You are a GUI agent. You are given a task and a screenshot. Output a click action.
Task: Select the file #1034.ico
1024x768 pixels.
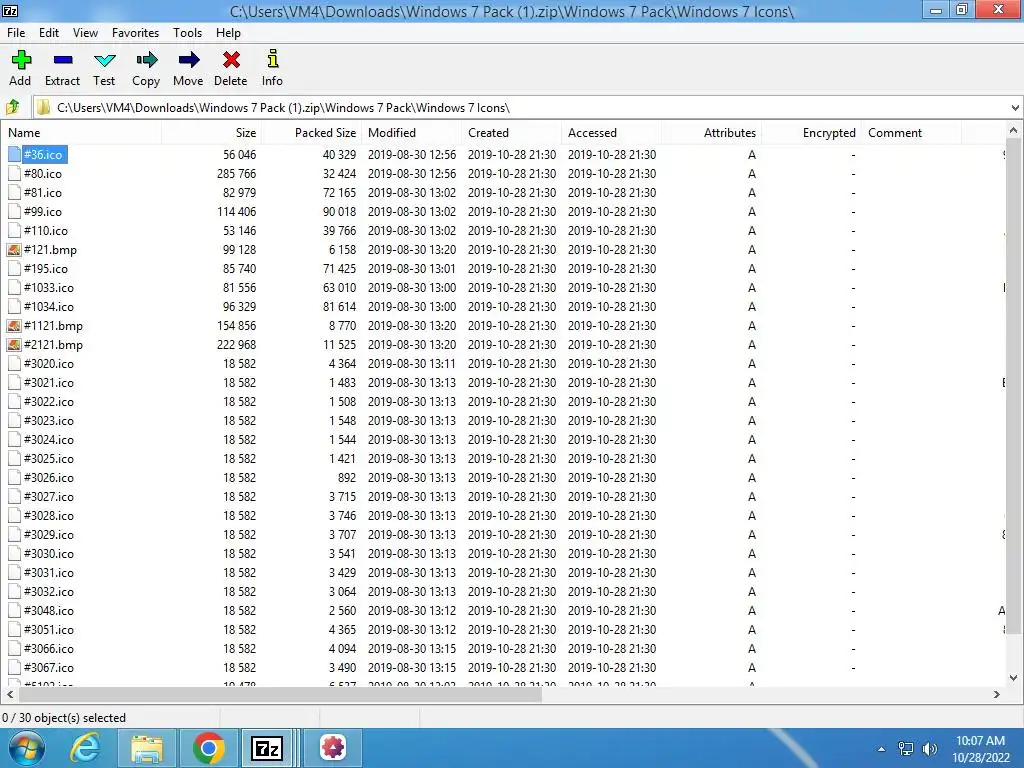[x=49, y=306]
